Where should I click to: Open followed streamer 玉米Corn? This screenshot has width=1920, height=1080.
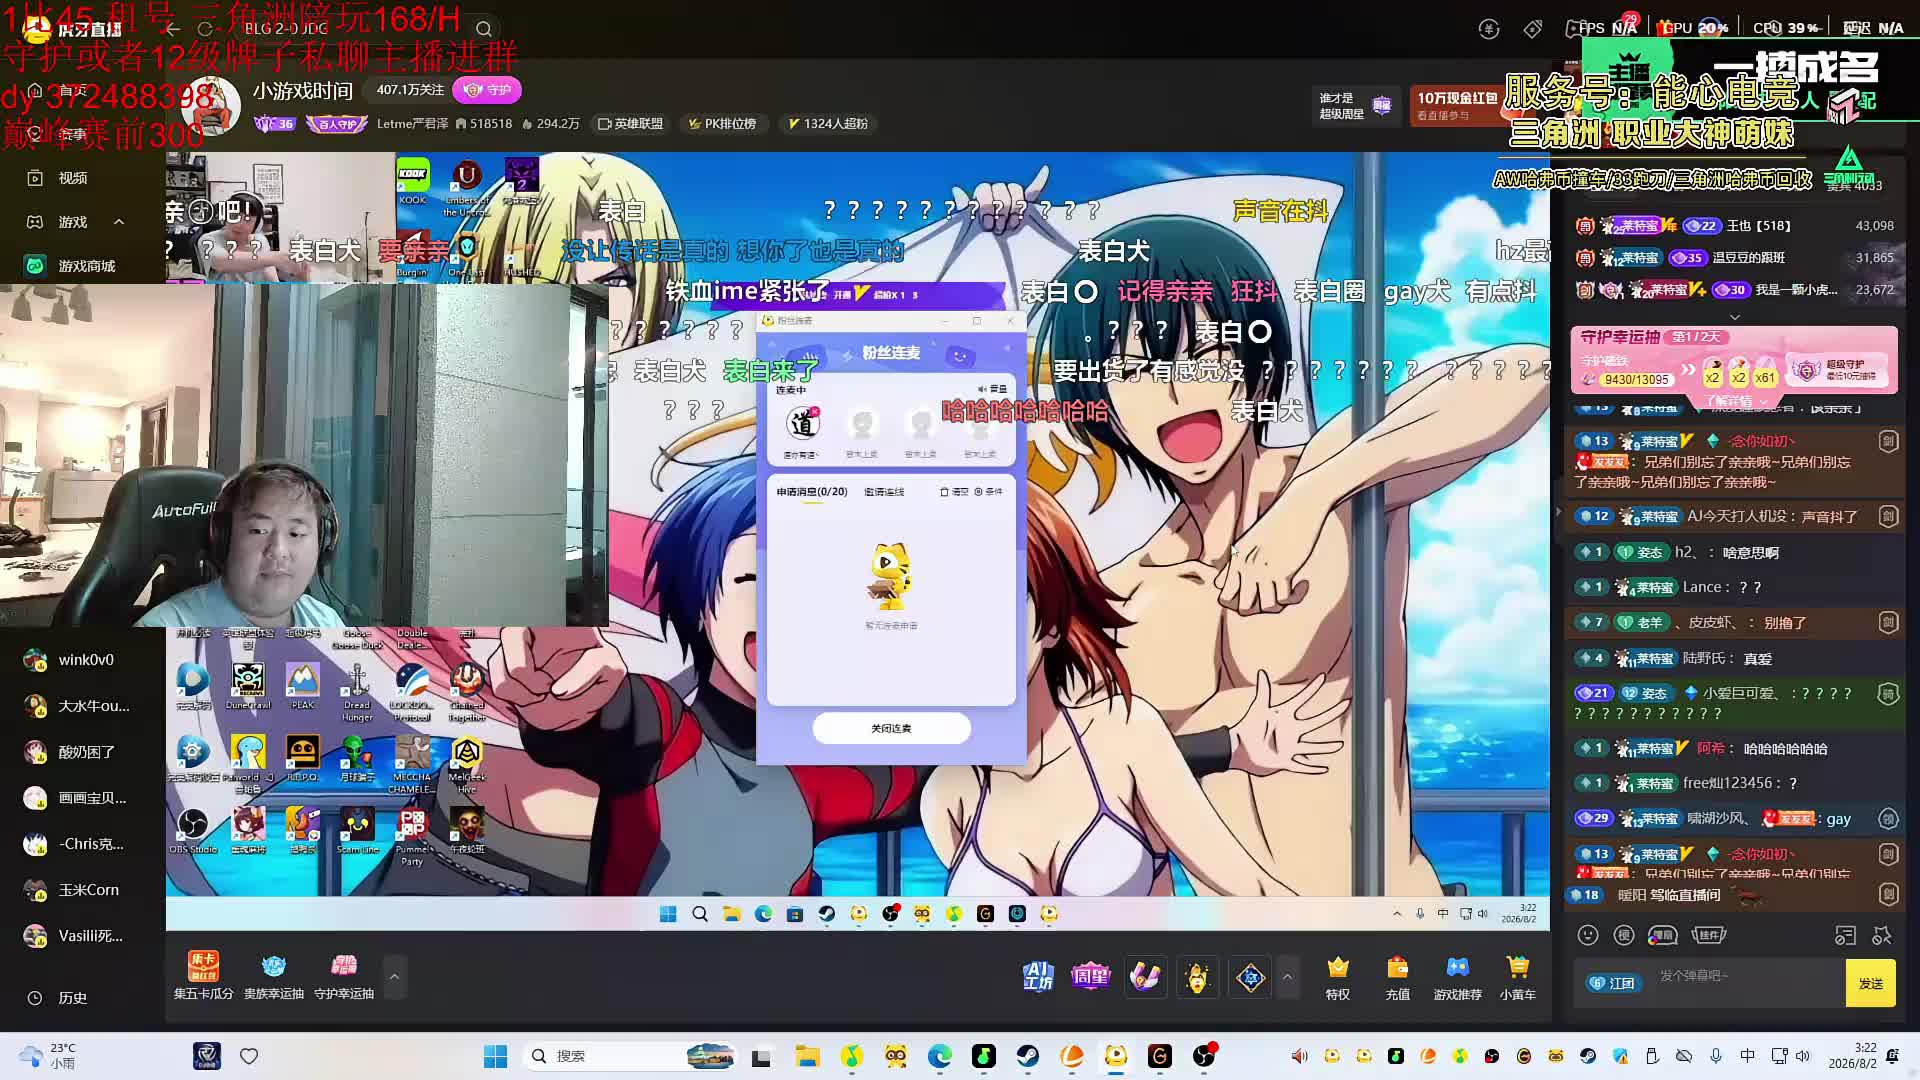tap(72, 890)
